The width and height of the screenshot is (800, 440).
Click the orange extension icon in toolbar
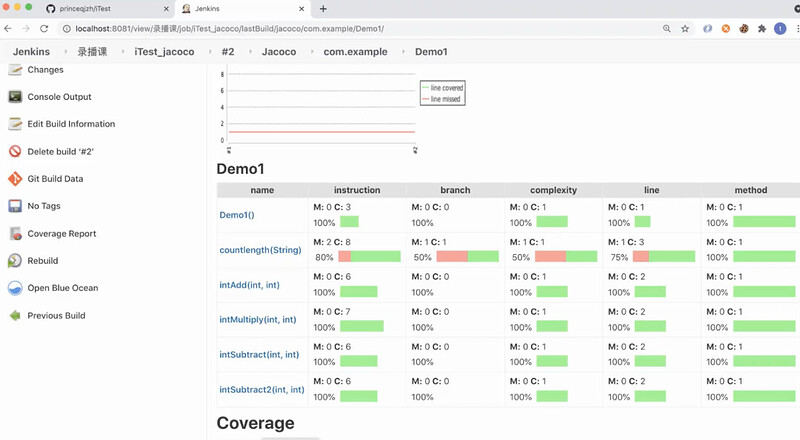726,29
